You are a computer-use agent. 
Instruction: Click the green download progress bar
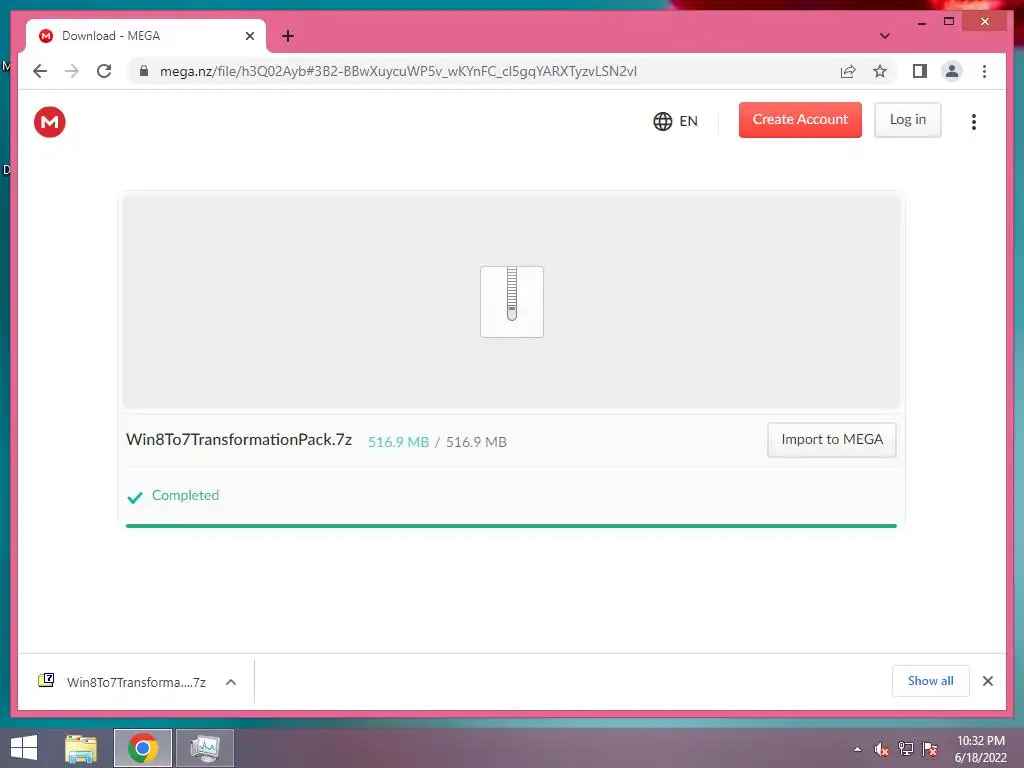pyautogui.click(x=511, y=525)
